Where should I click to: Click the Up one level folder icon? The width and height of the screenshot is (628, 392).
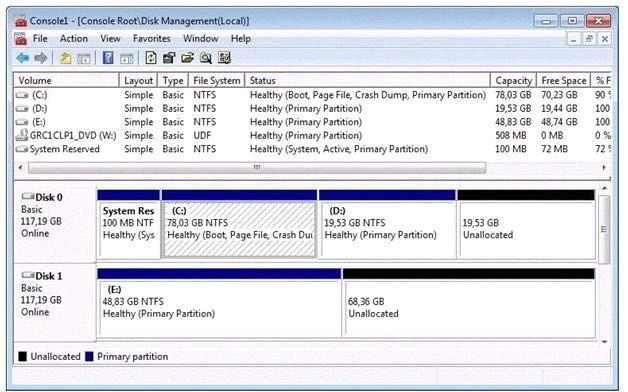pos(65,58)
